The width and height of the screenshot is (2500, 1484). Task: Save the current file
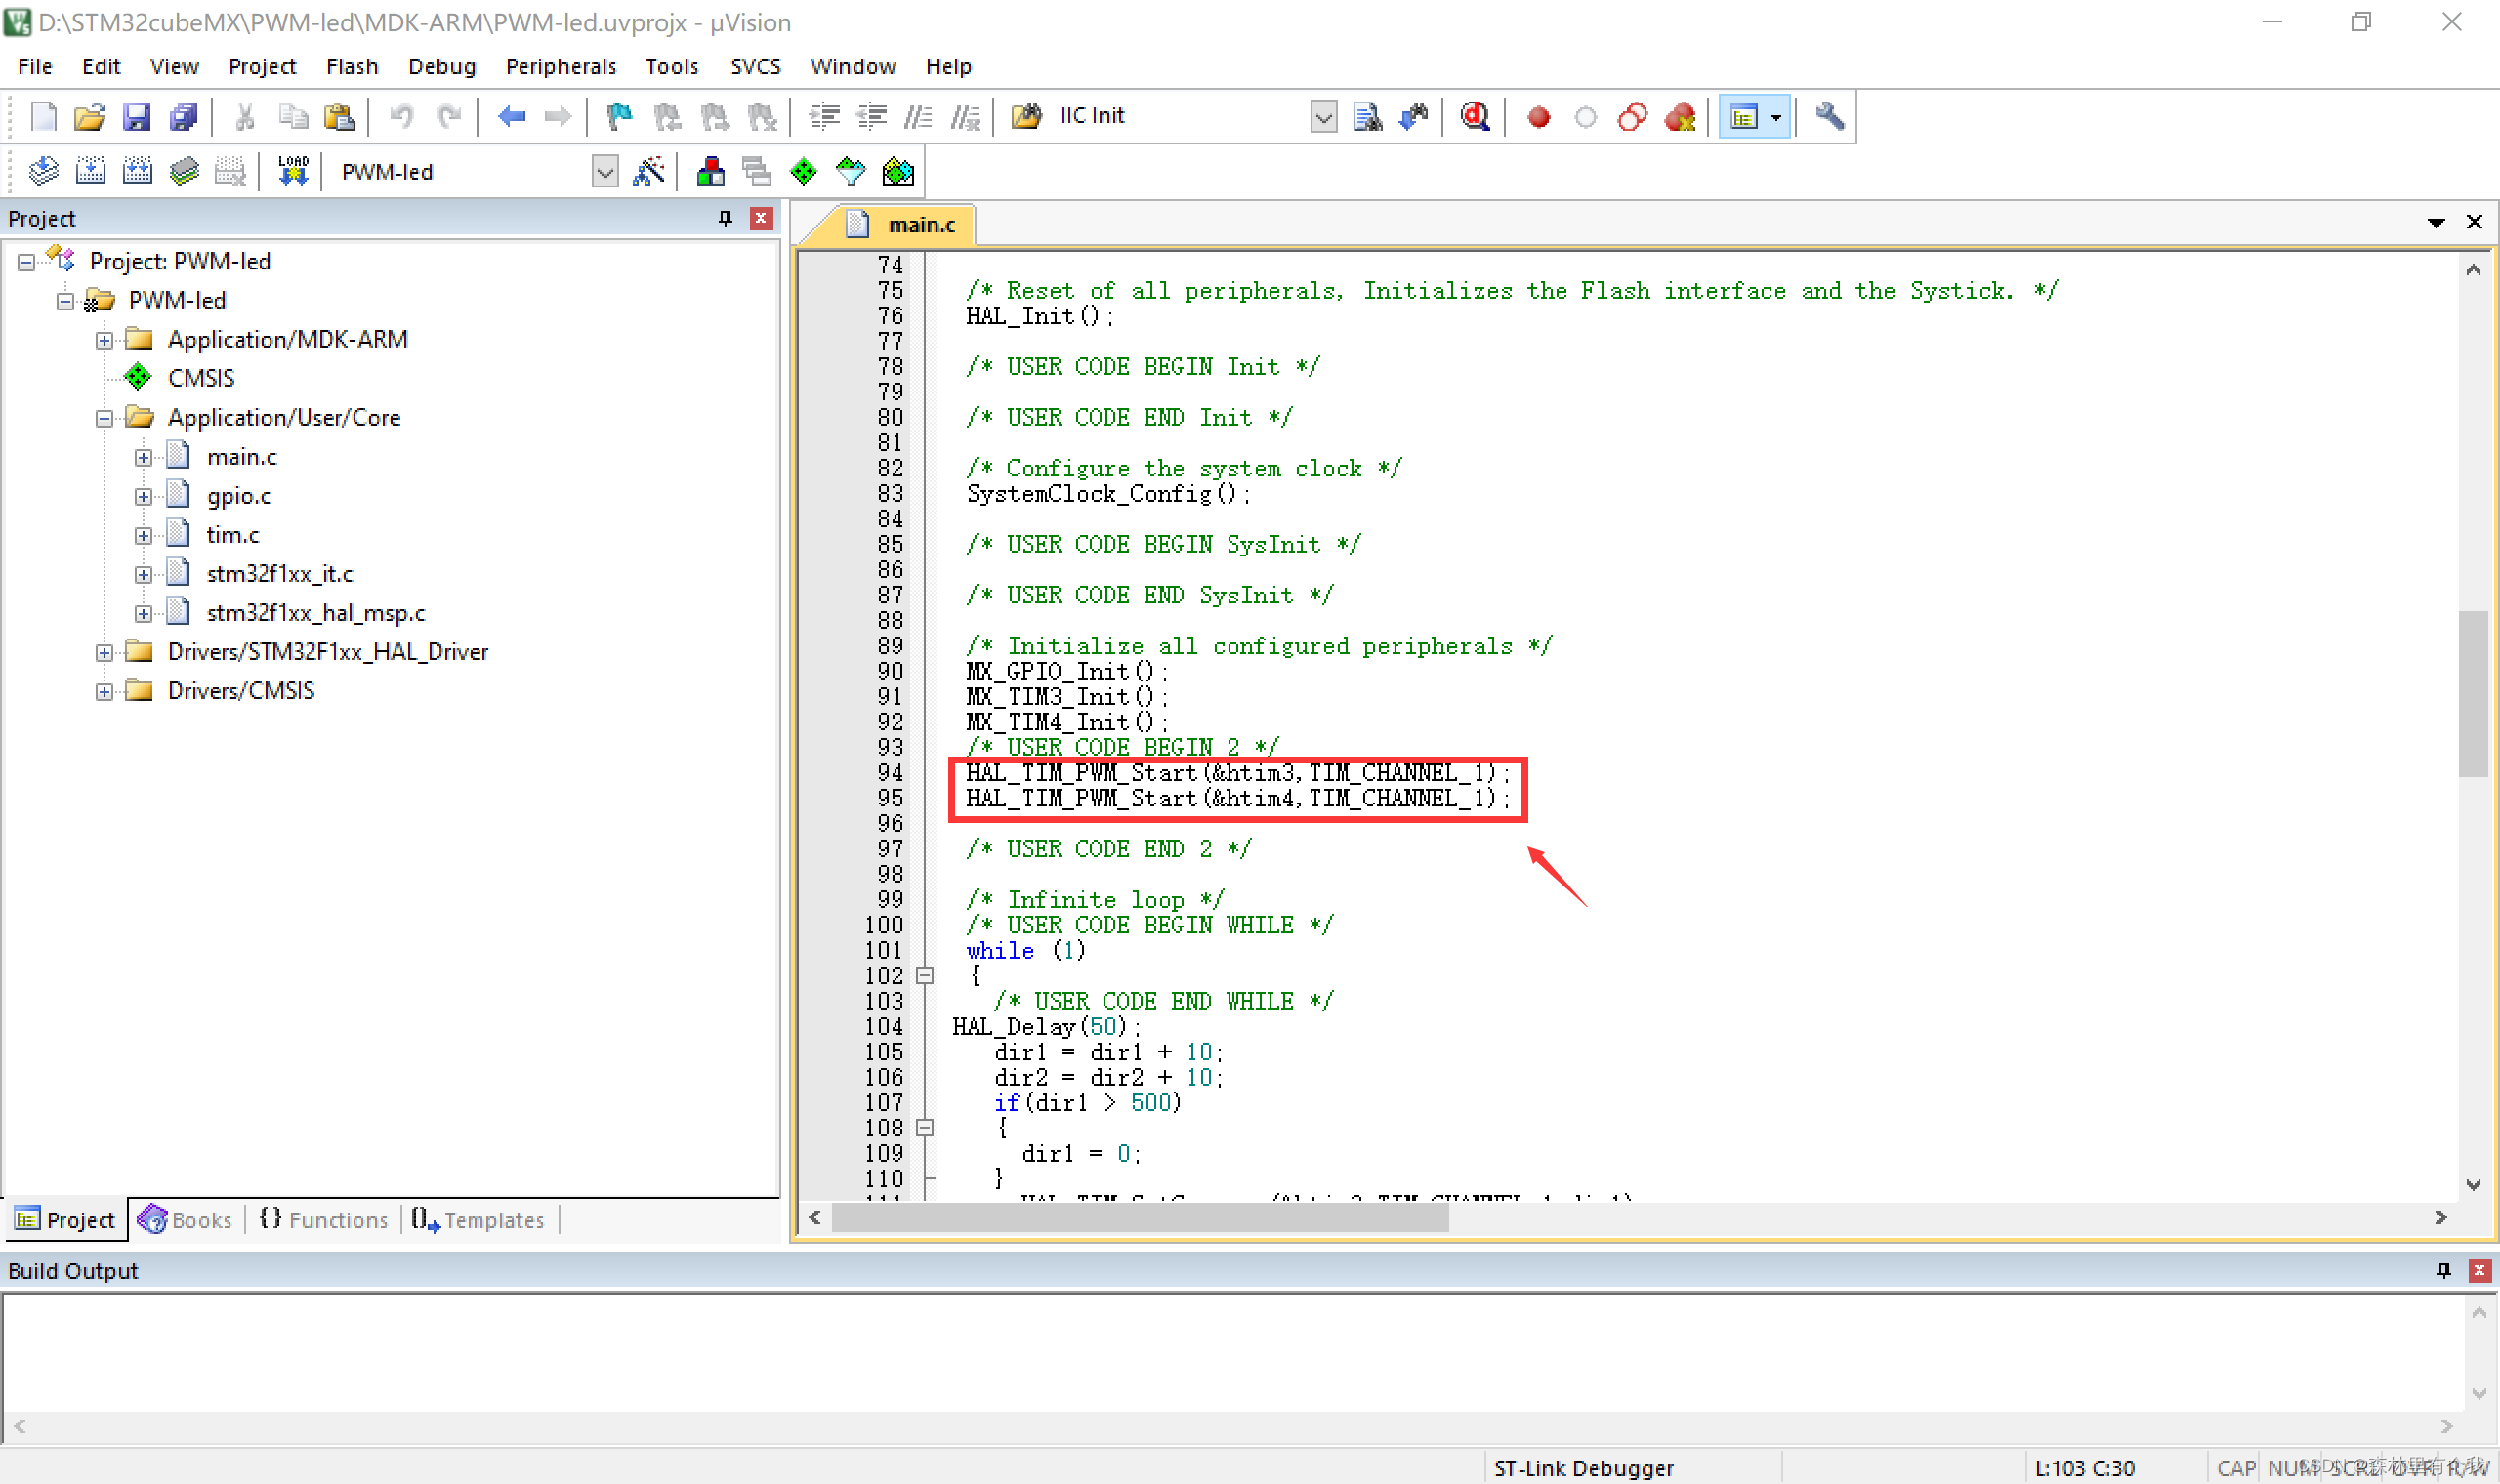click(x=136, y=117)
